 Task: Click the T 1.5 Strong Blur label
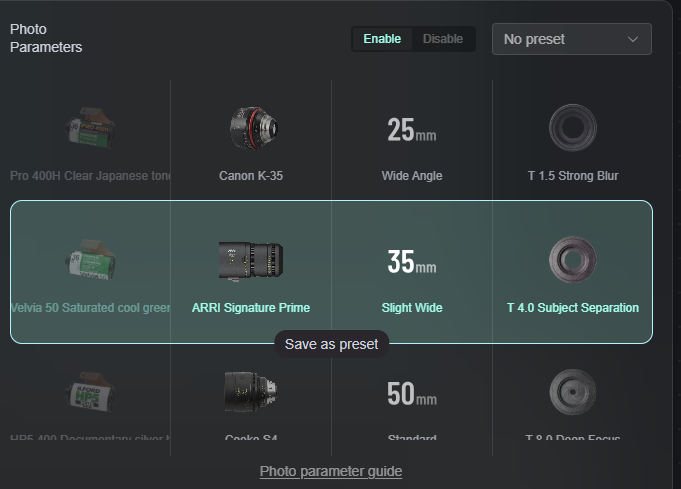pyautogui.click(x=573, y=176)
